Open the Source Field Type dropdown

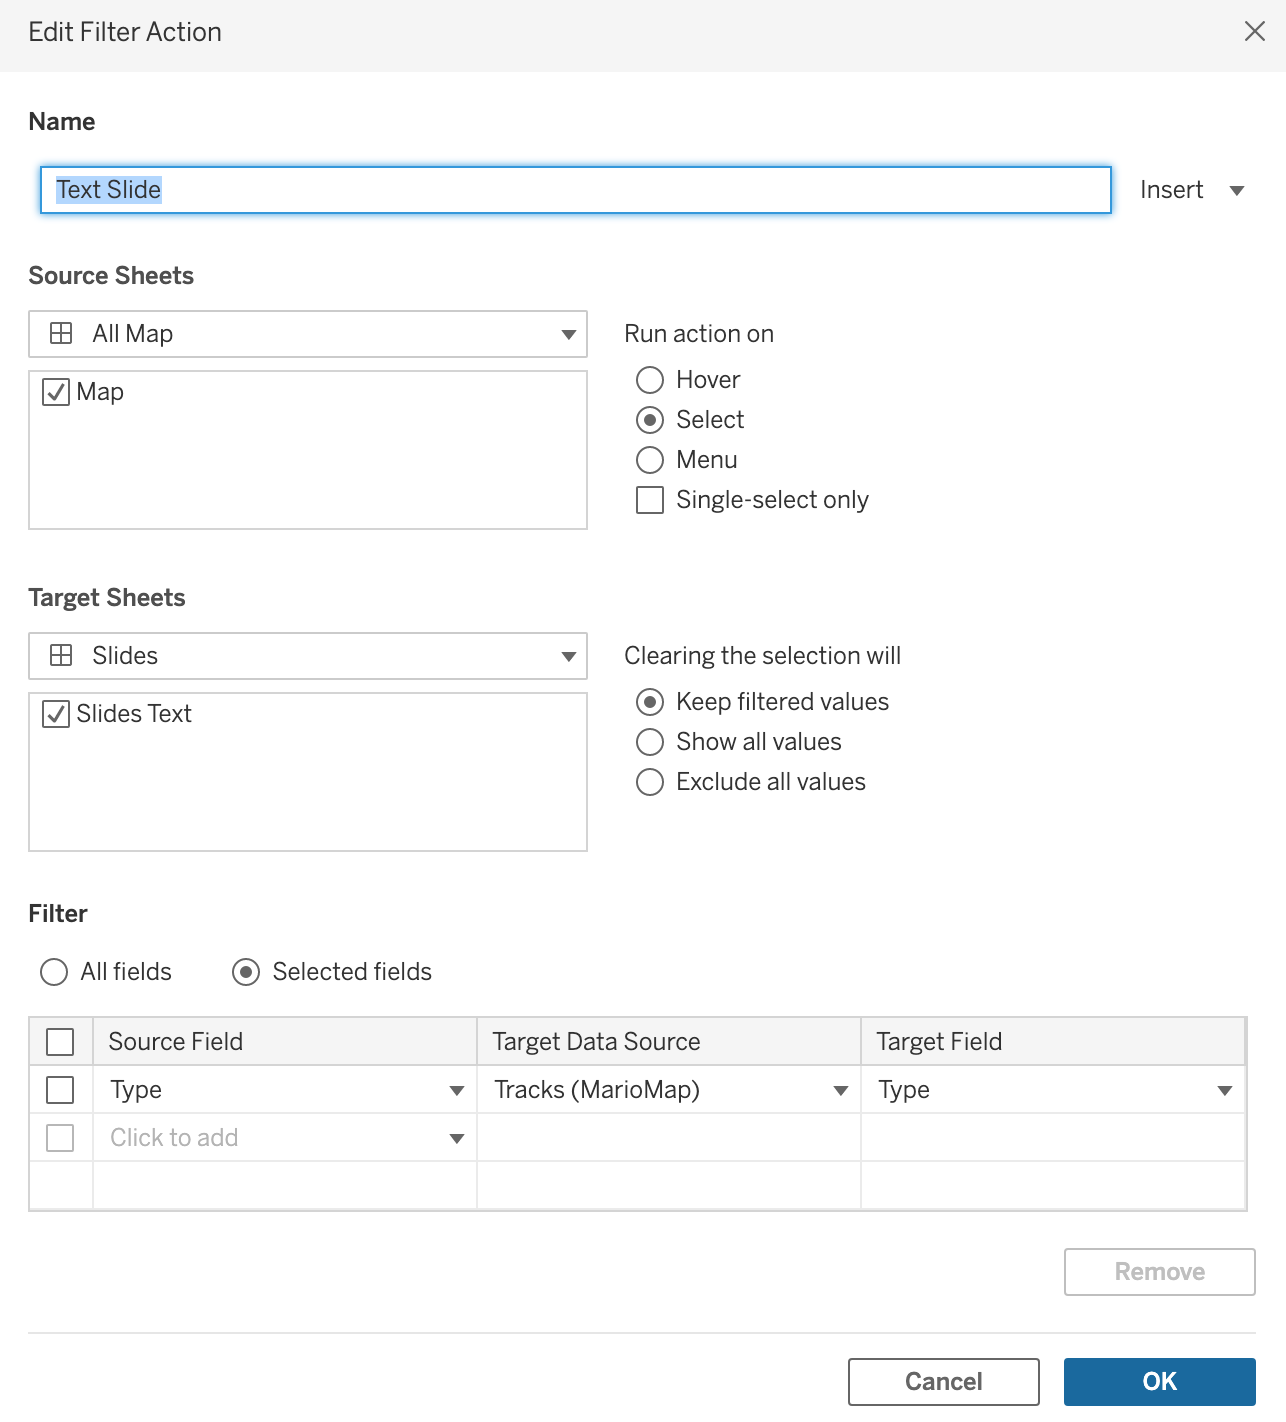[456, 1090]
